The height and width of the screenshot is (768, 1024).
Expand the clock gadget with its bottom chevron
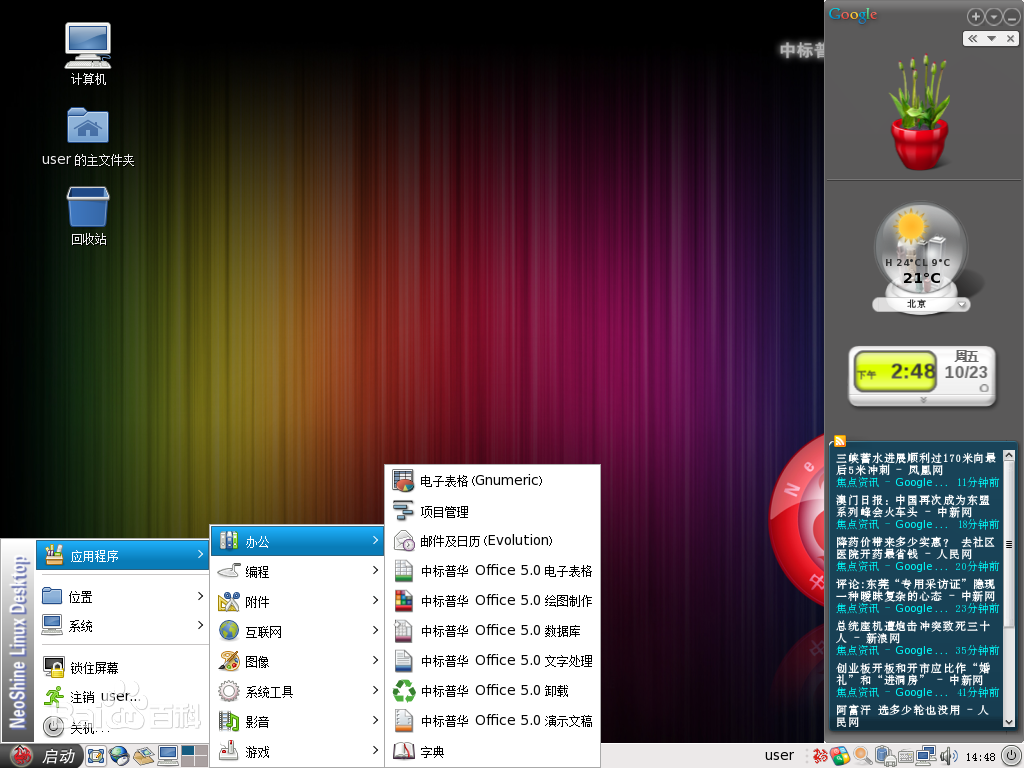(923, 400)
